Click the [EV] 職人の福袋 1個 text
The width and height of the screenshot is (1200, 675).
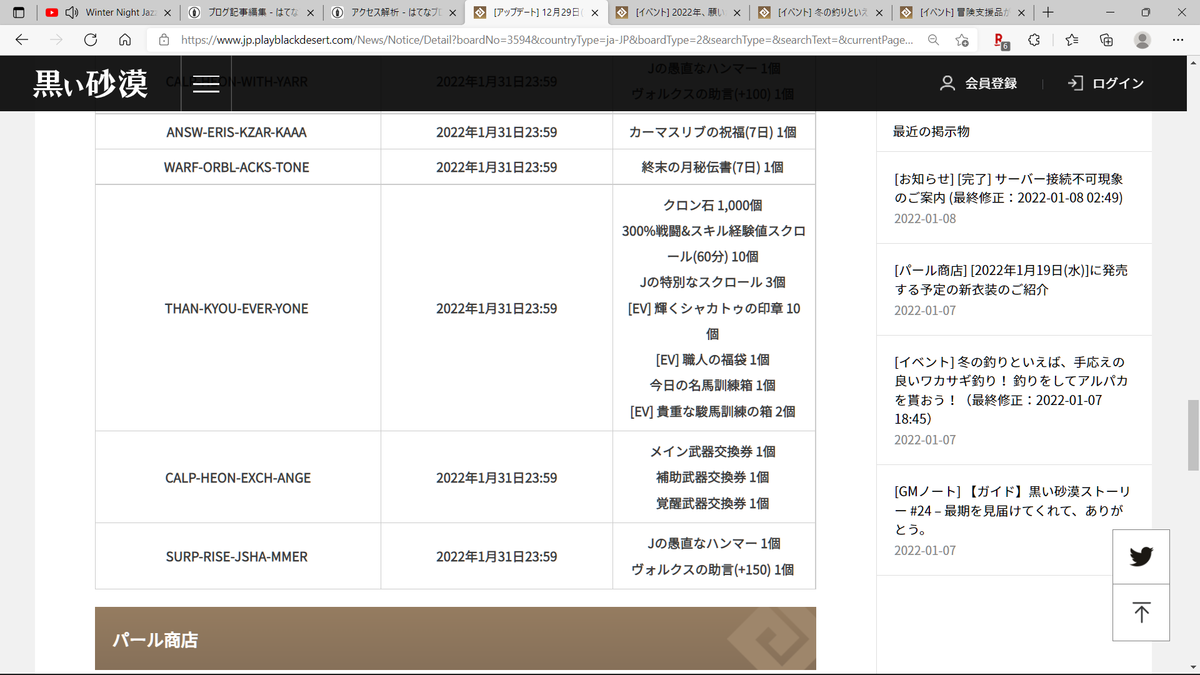(x=713, y=359)
